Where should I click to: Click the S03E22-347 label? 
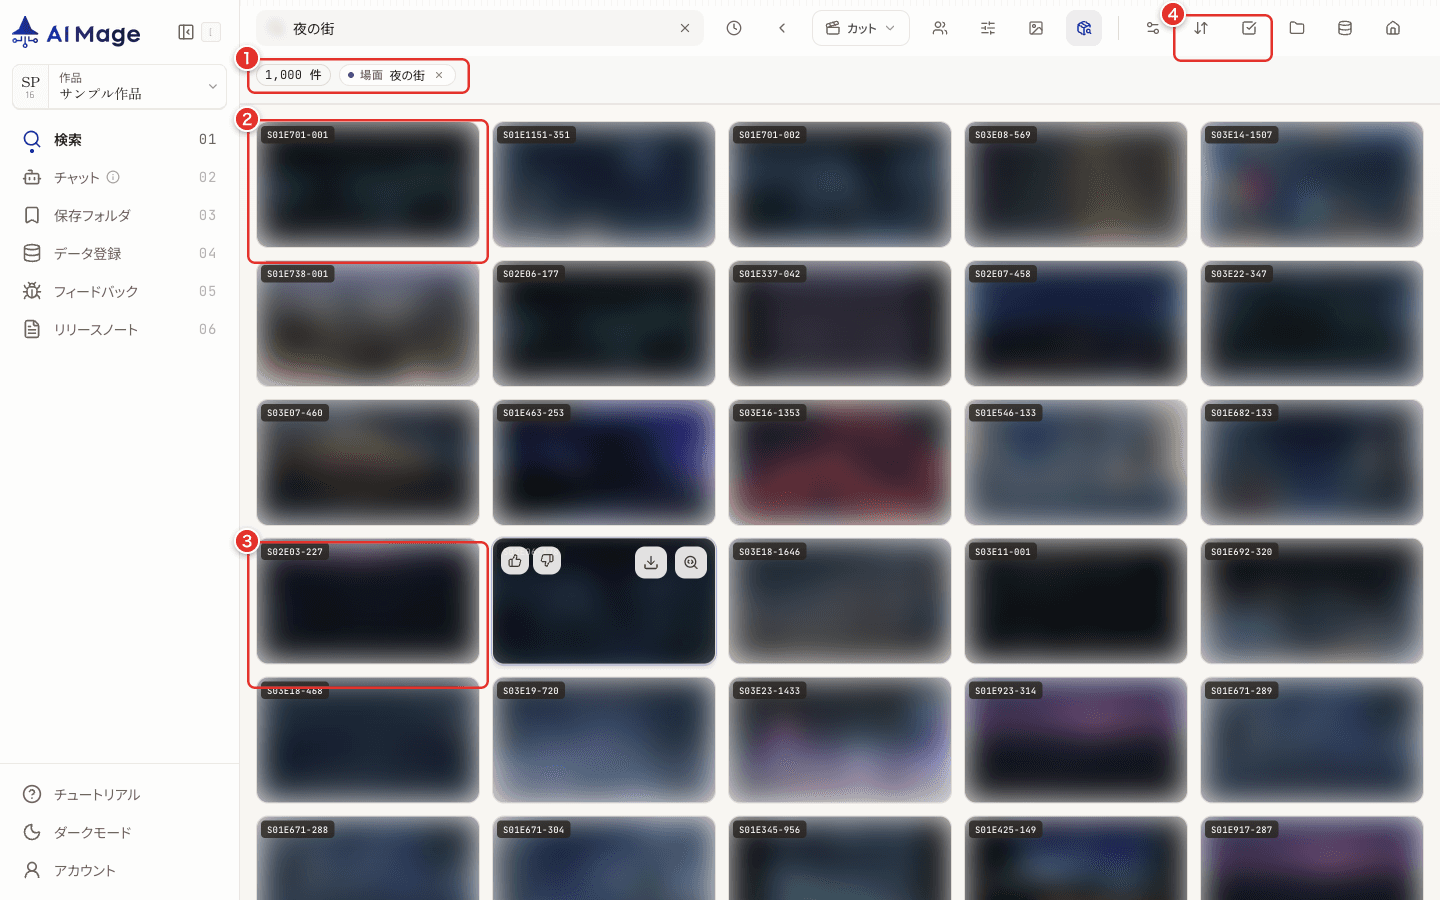coord(1239,274)
